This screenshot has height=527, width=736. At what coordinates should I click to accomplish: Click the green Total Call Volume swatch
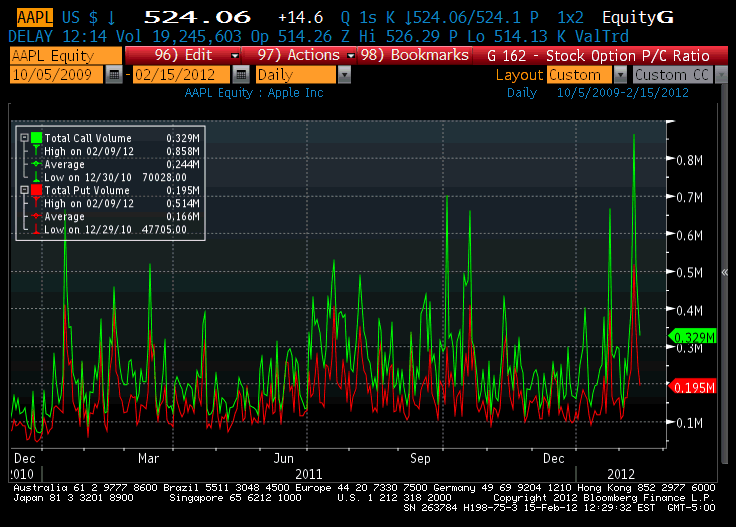pos(37,138)
